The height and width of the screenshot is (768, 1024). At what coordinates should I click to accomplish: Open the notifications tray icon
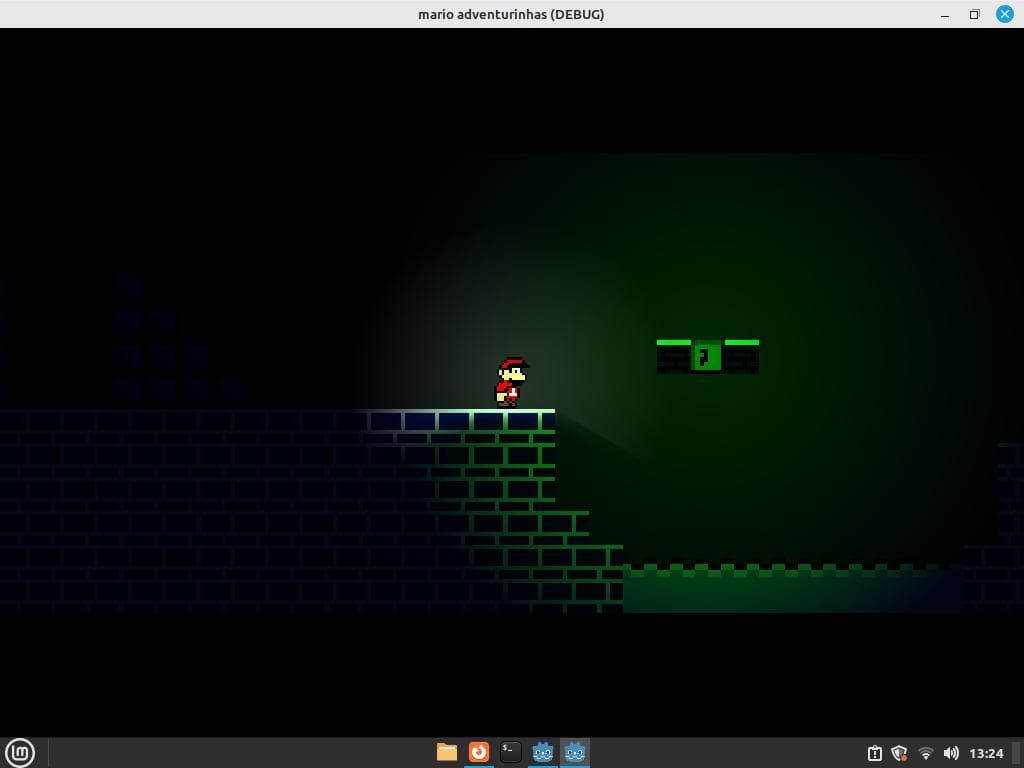874,754
